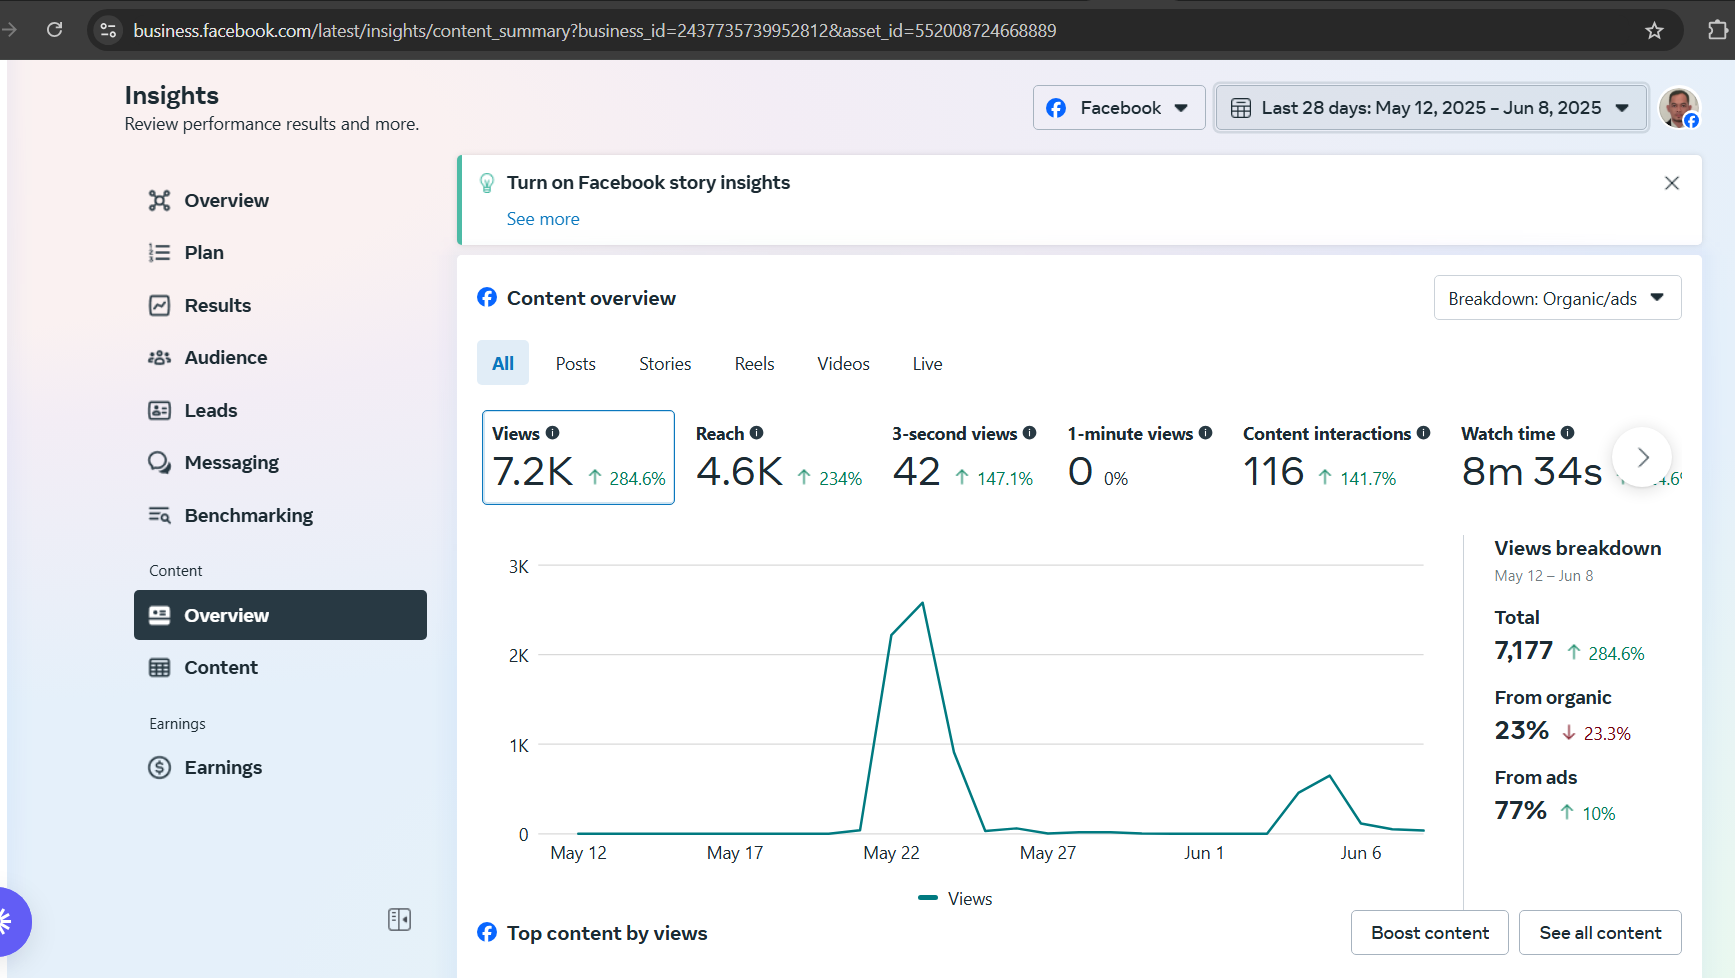Image resolution: width=1735 pixels, height=978 pixels.
Task: Open the Facebook platform dropdown
Action: point(1118,108)
